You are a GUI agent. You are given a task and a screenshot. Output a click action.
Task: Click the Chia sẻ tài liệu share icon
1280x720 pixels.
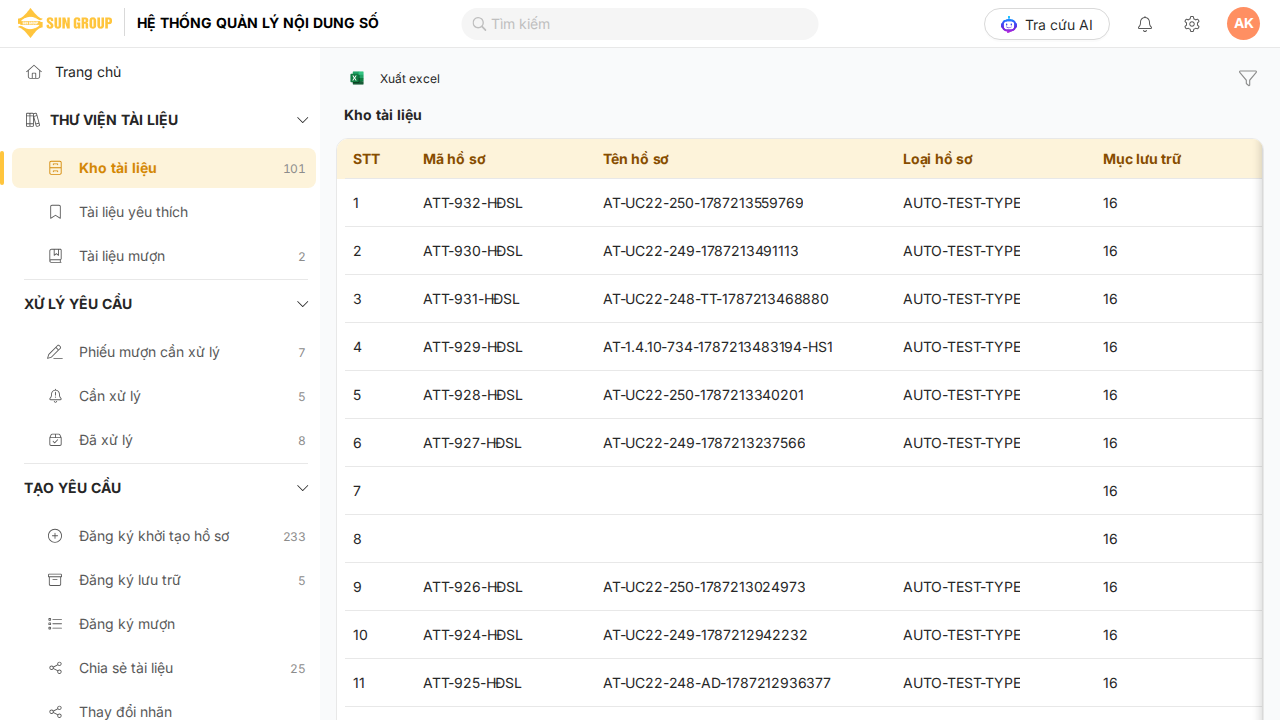pyautogui.click(x=56, y=668)
